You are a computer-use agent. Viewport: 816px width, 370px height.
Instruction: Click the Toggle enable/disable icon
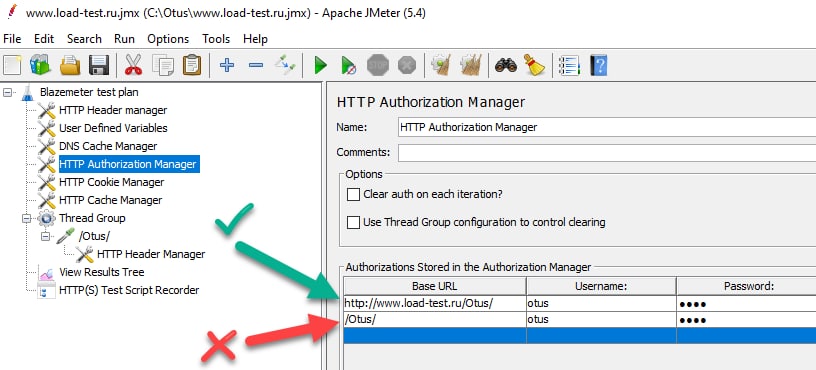tap(285, 66)
